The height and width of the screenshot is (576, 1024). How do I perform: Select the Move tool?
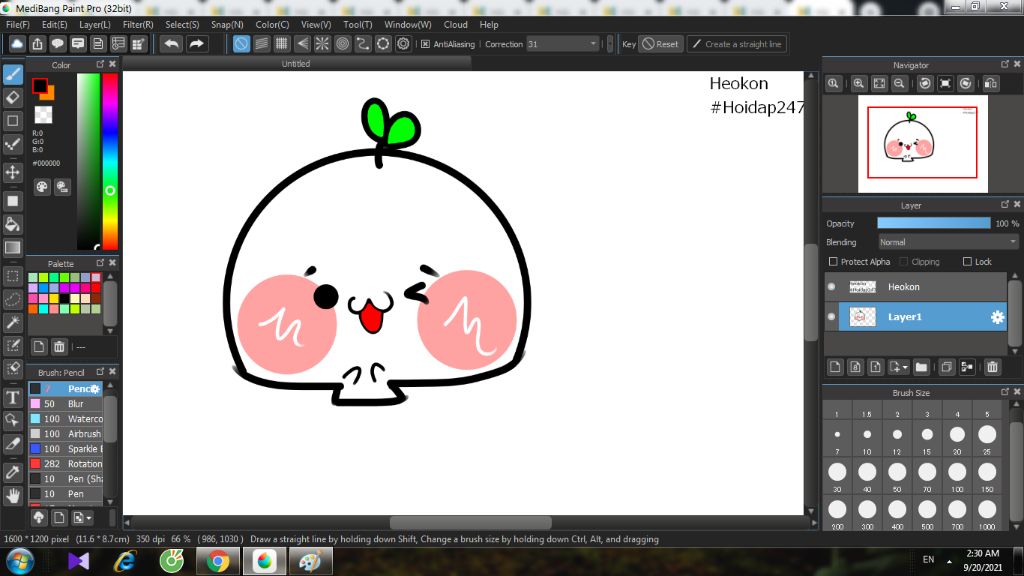(13, 172)
